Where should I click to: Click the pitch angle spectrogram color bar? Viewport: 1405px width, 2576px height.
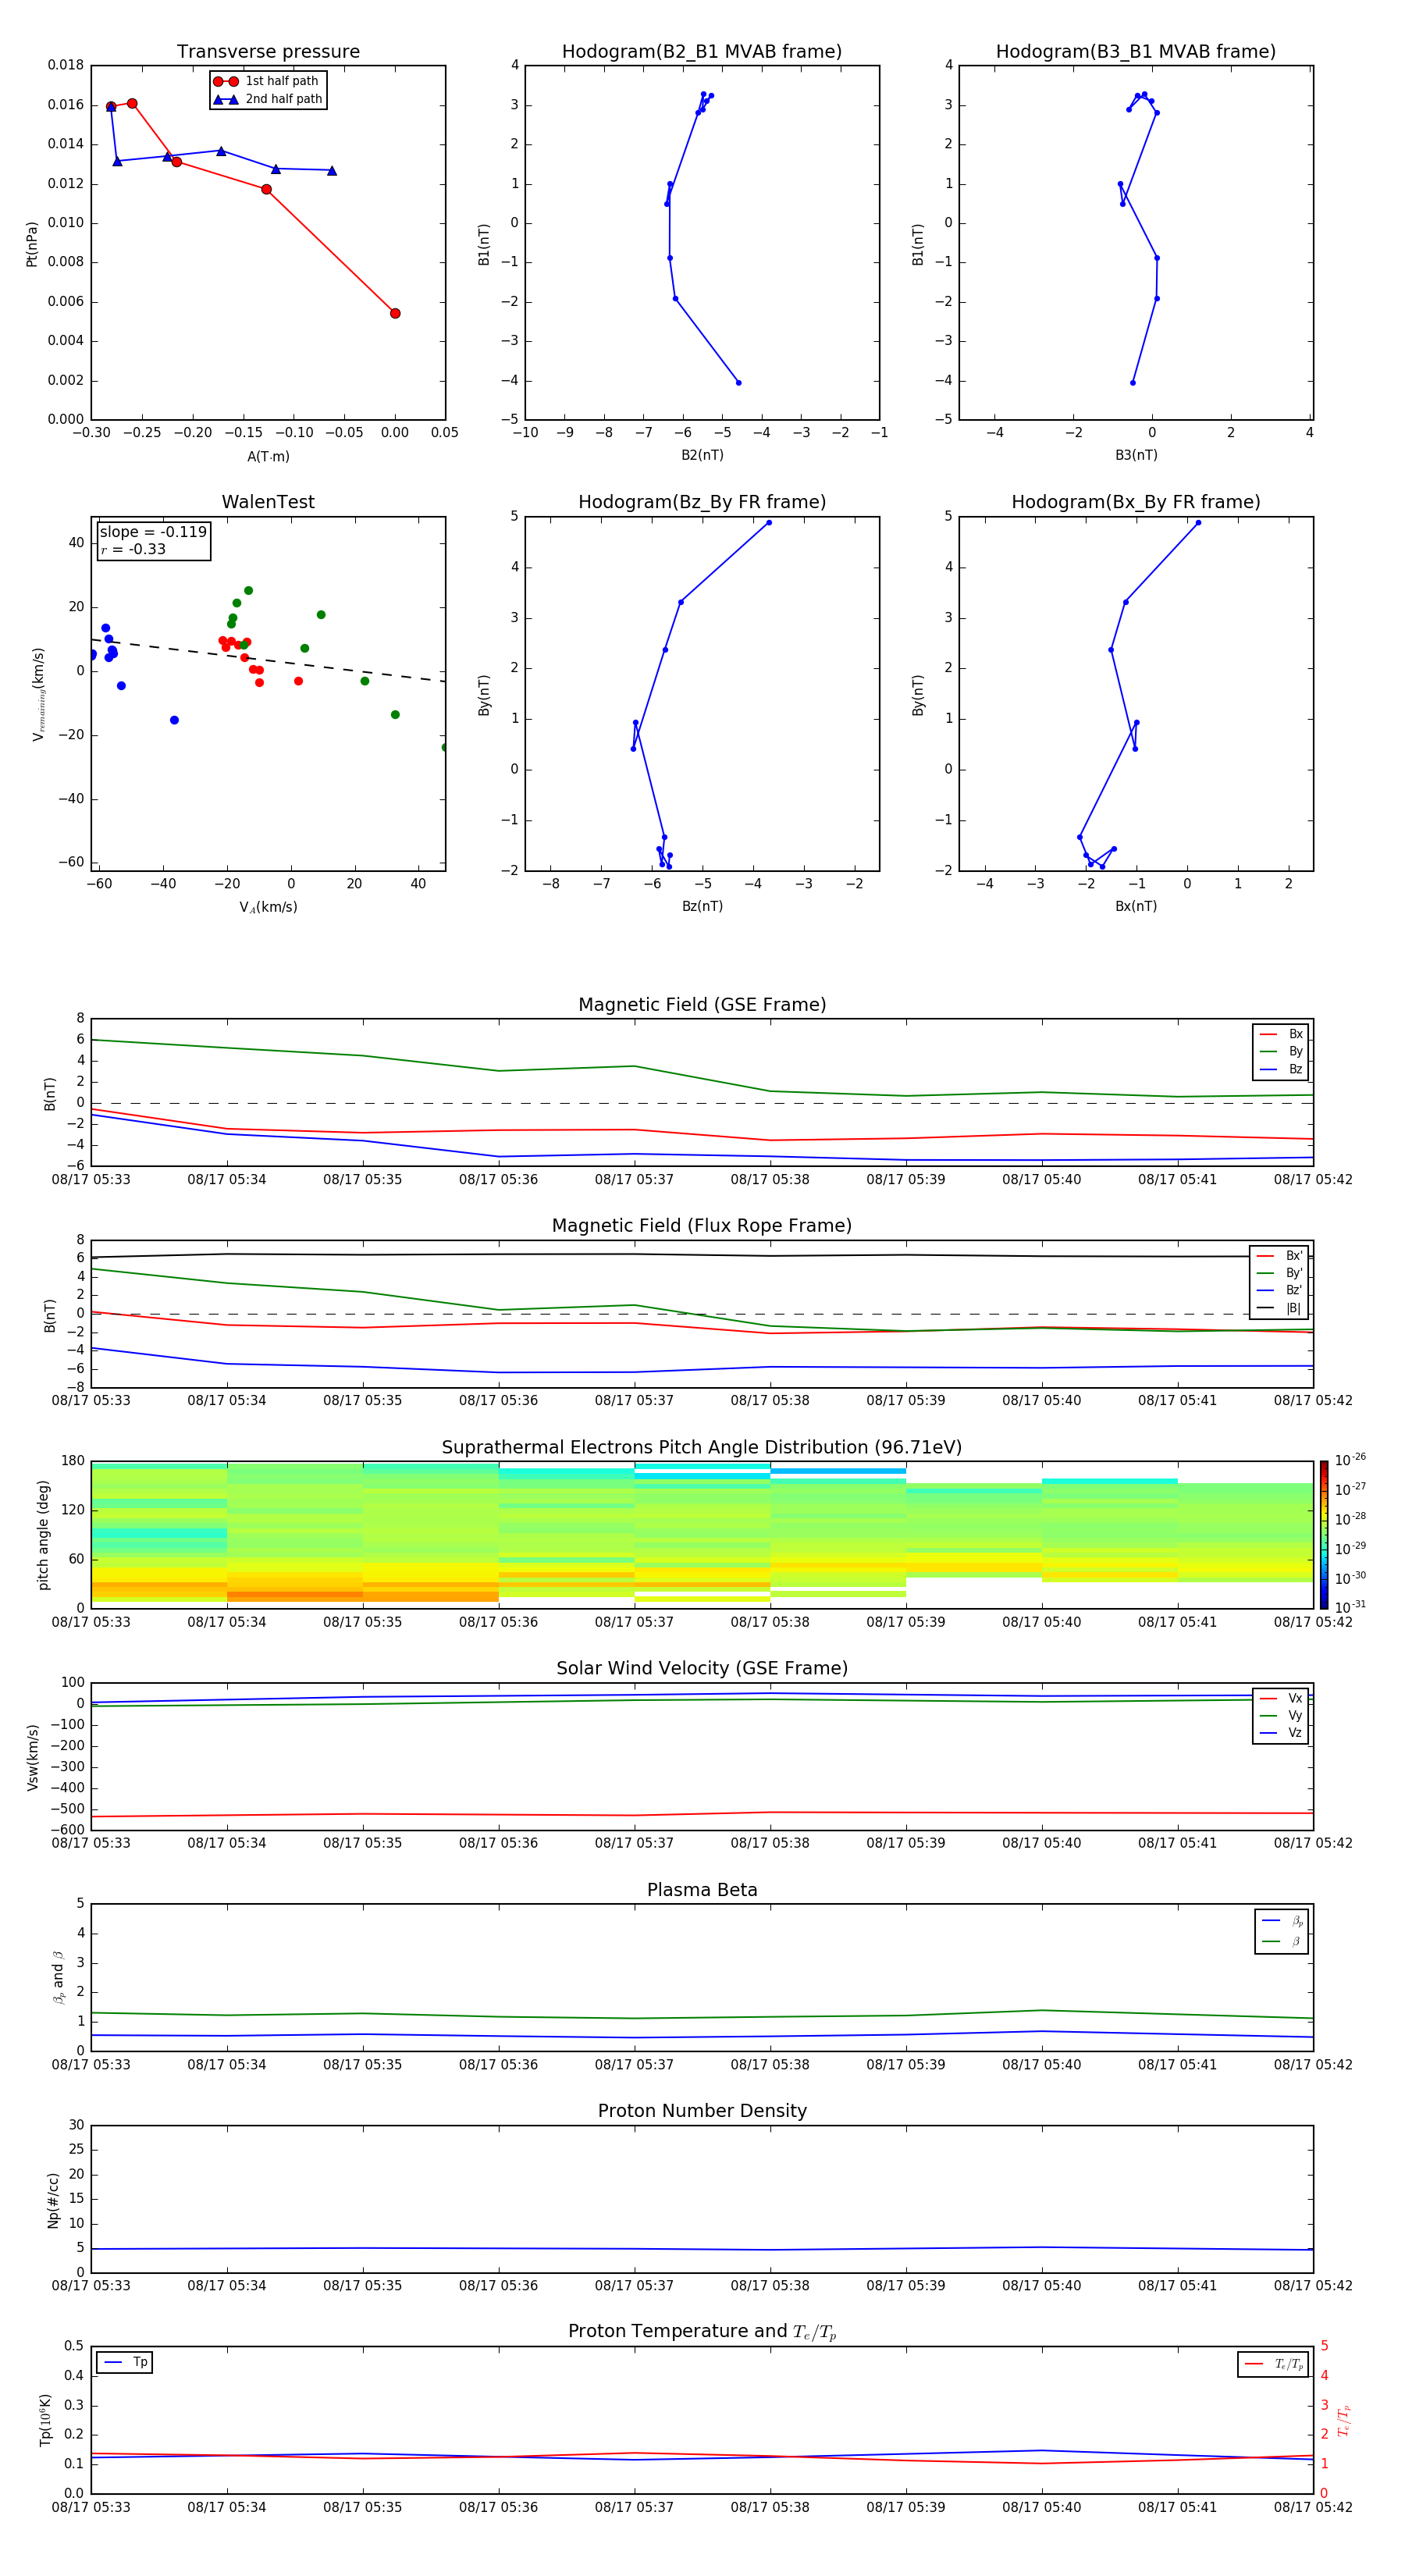point(1323,1535)
